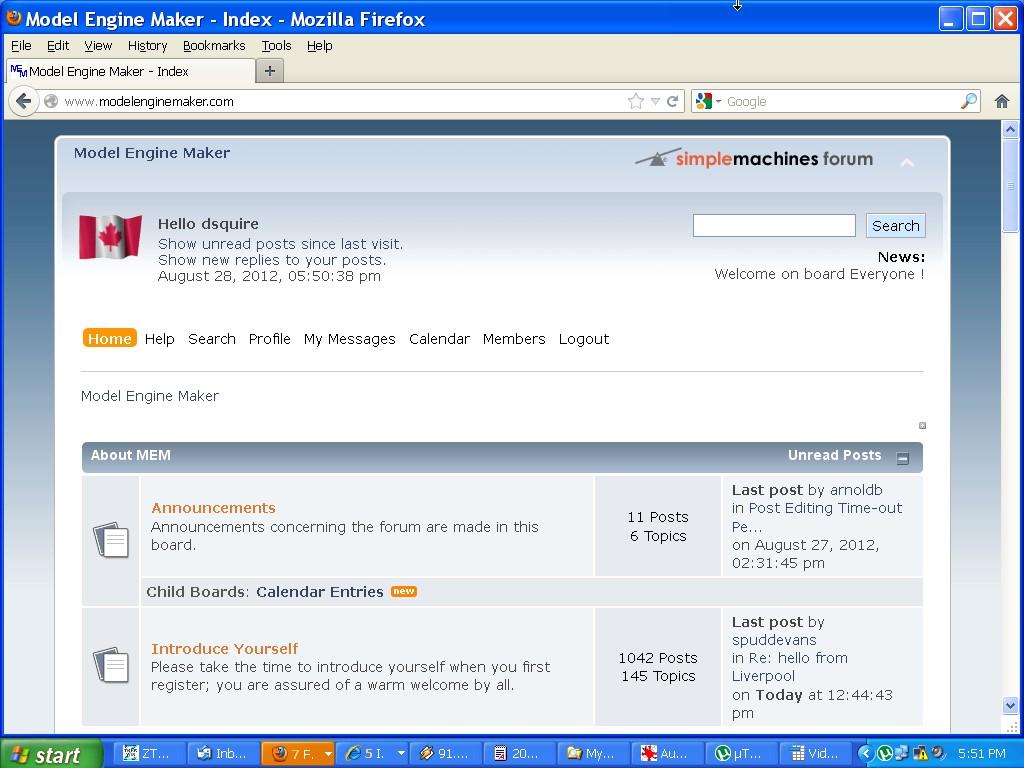Open My Messages
The width and height of the screenshot is (1024, 768).
[349, 339]
